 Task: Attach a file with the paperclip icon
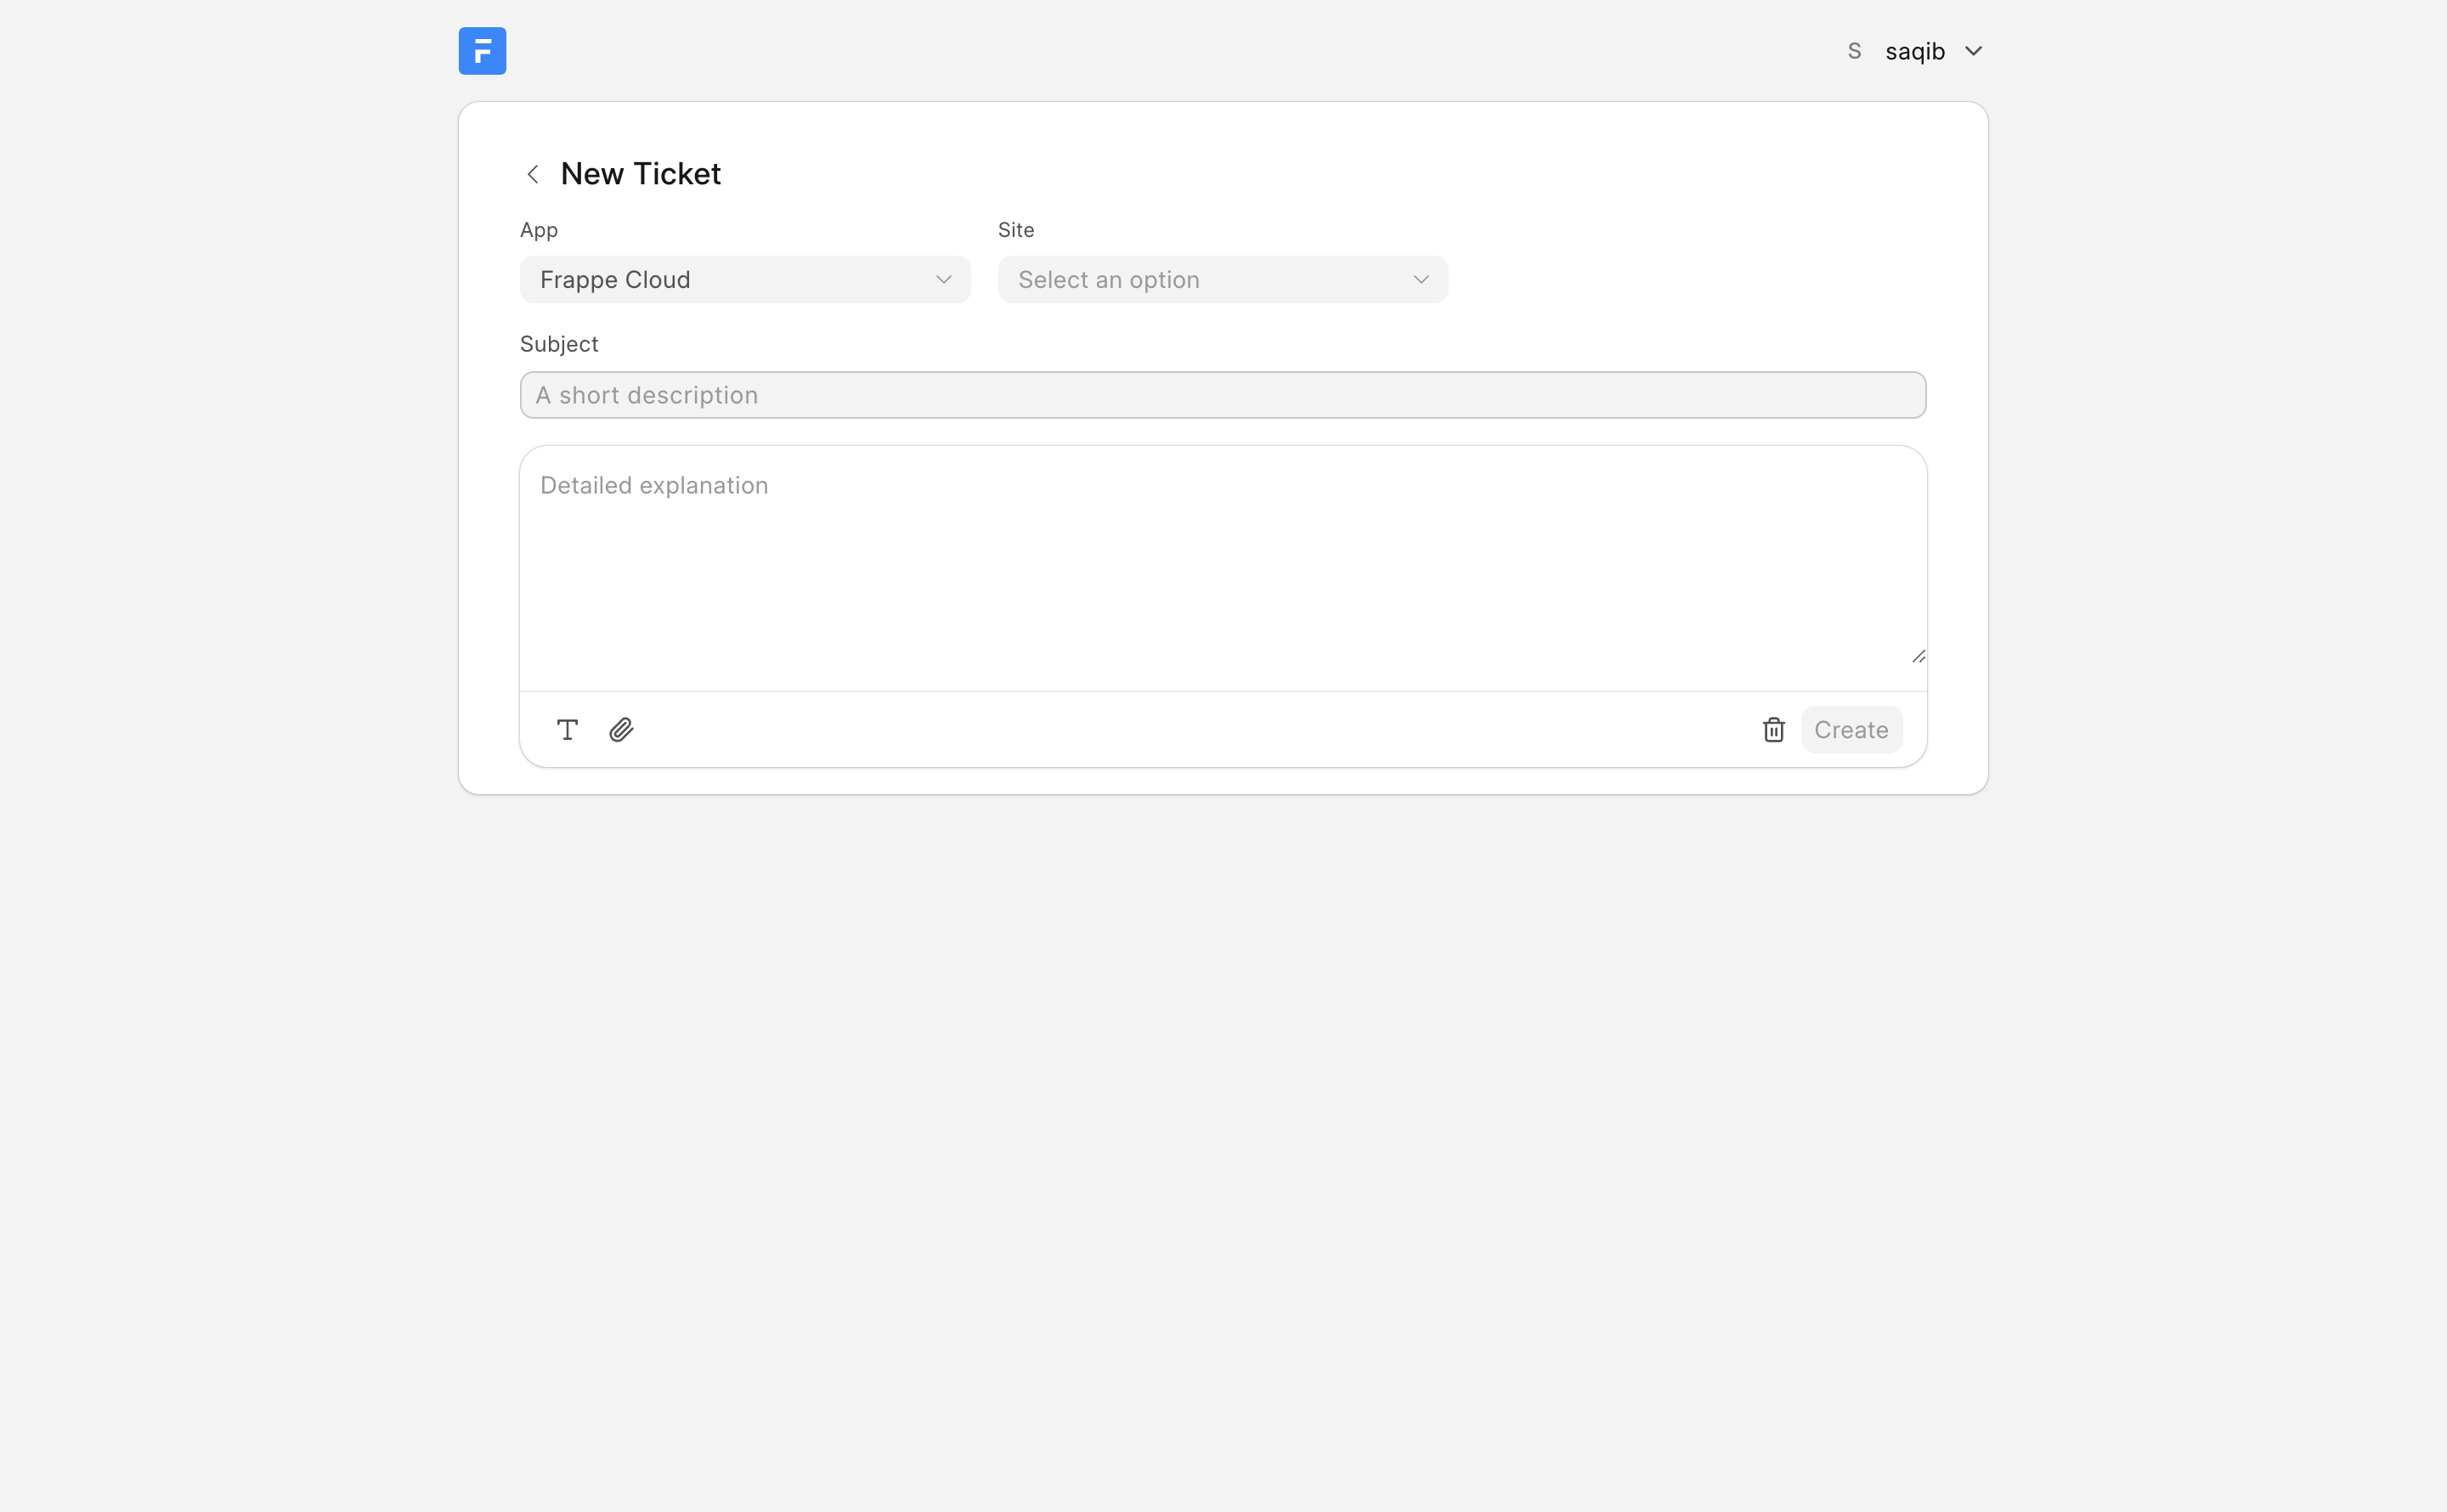(x=621, y=730)
